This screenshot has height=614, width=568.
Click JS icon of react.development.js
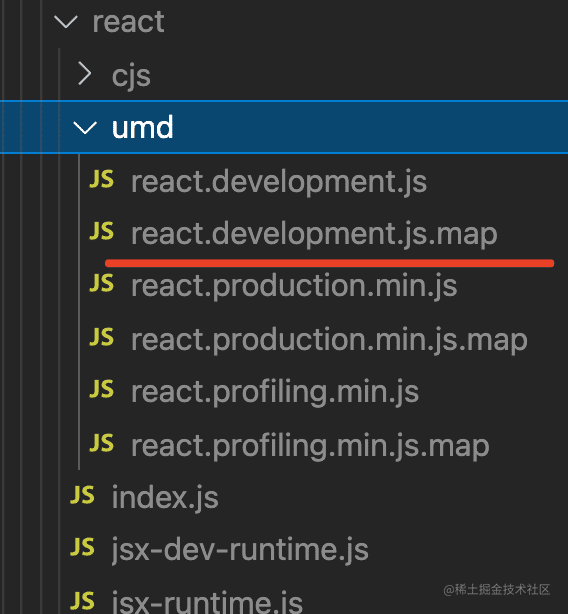point(101,179)
